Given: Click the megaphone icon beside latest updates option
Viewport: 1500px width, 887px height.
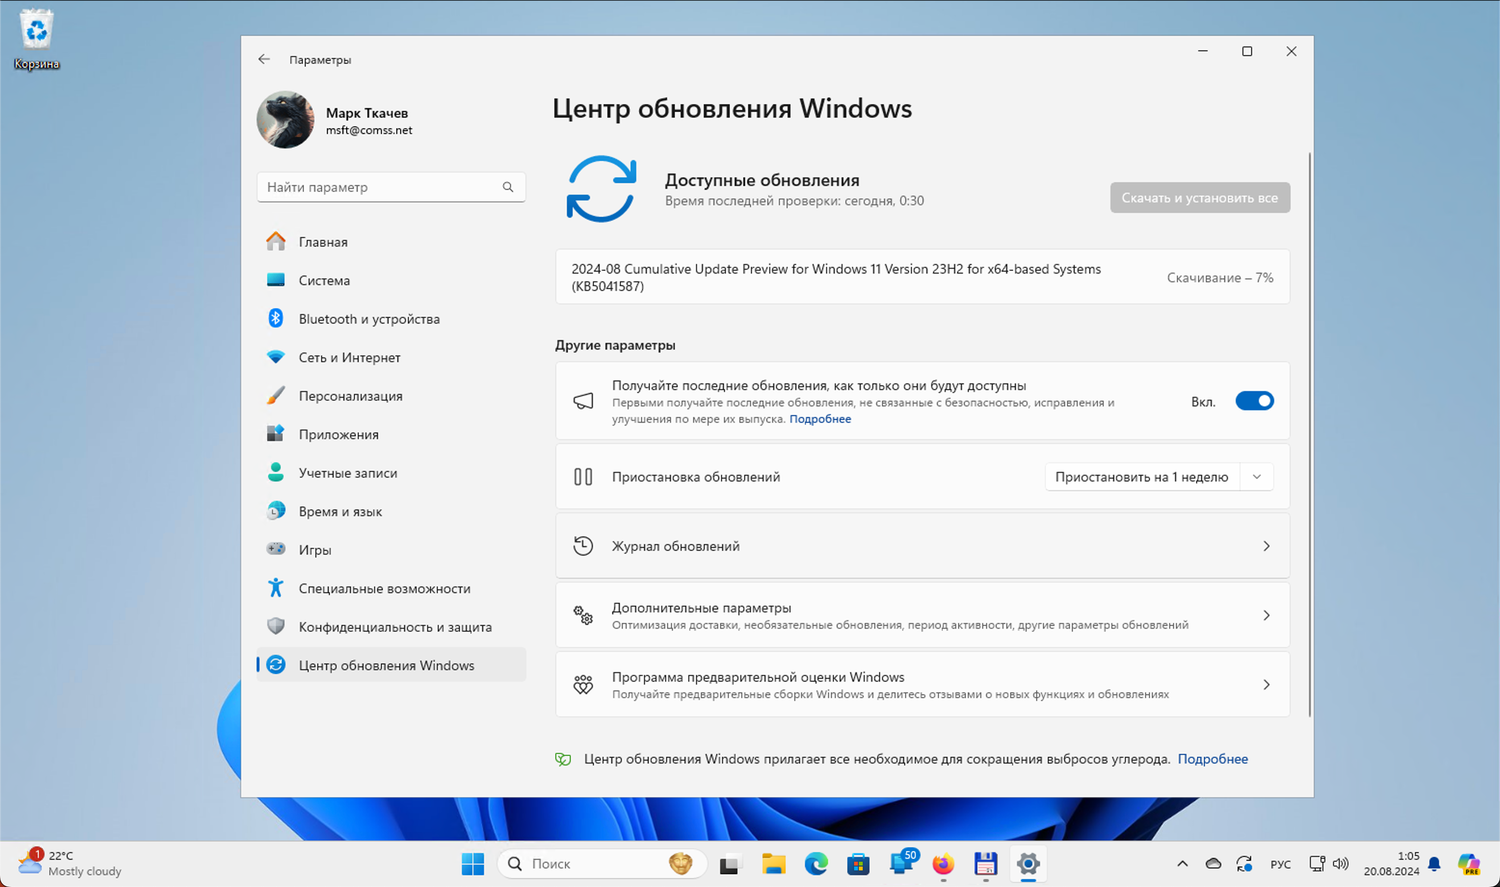Looking at the screenshot, I should (x=583, y=401).
